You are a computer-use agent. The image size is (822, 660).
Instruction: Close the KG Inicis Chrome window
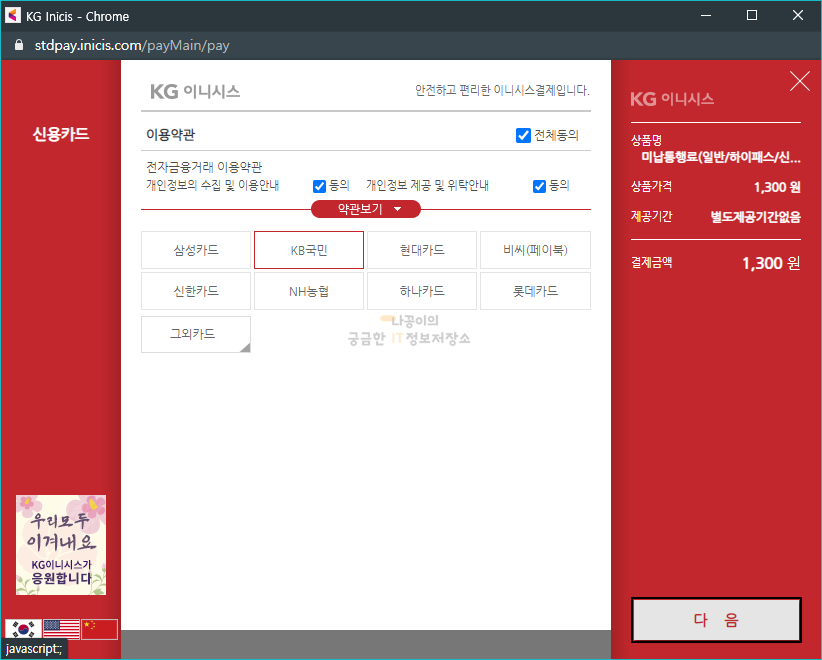tap(797, 16)
